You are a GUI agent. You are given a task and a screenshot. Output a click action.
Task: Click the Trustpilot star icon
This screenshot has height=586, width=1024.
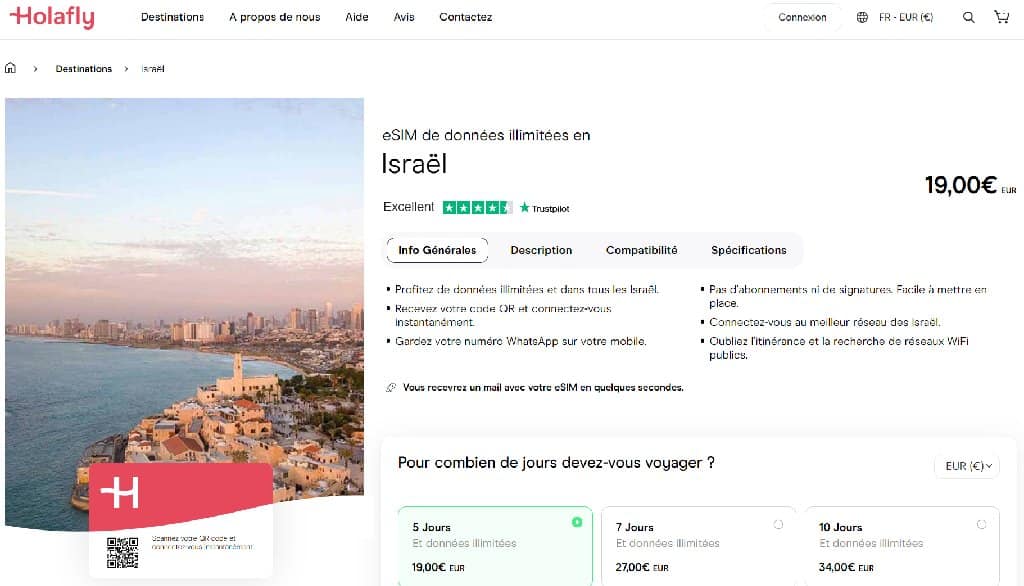[524, 208]
